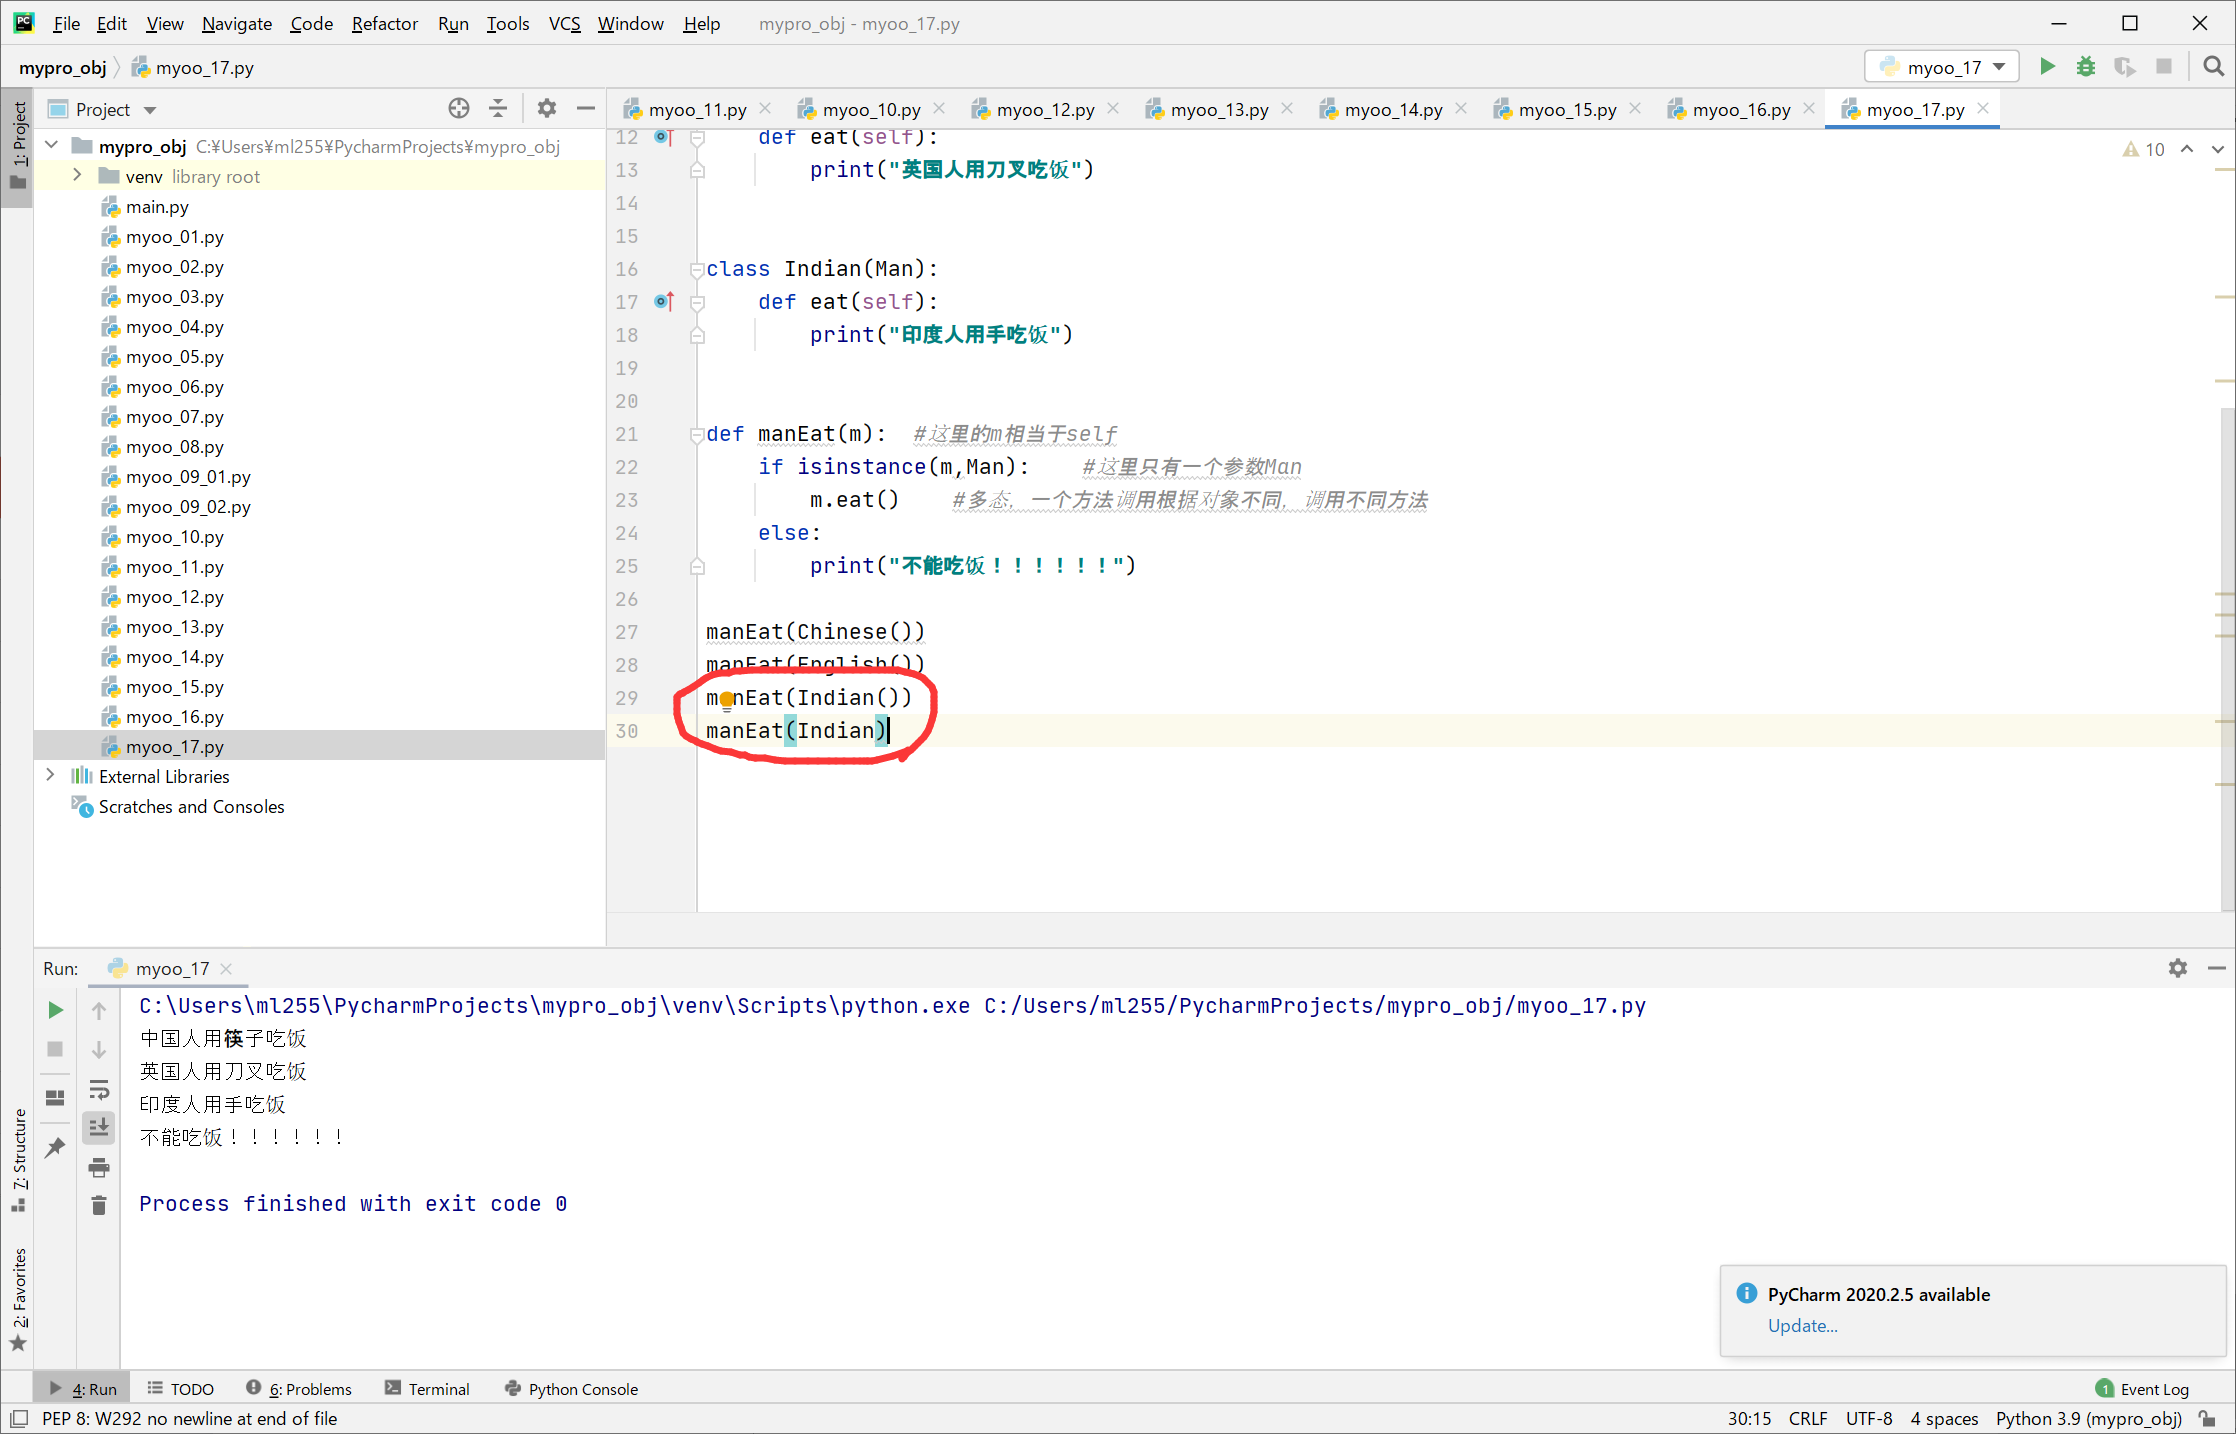
Task: Toggle the 2: Favorites side tool window
Action: [18, 1300]
